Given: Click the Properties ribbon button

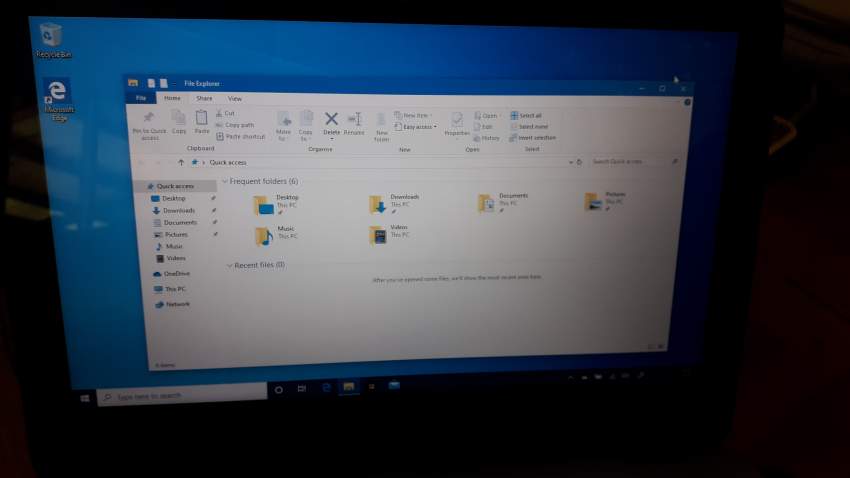Looking at the screenshot, I should pos(457,124).
